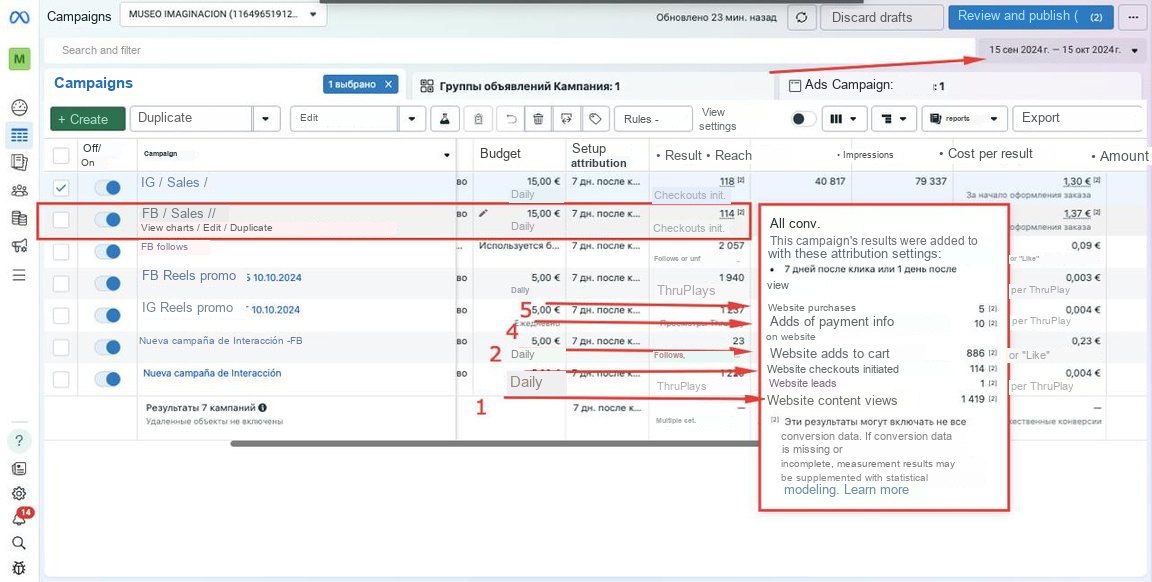Click the Search and filter field

(x=510, y=50)
